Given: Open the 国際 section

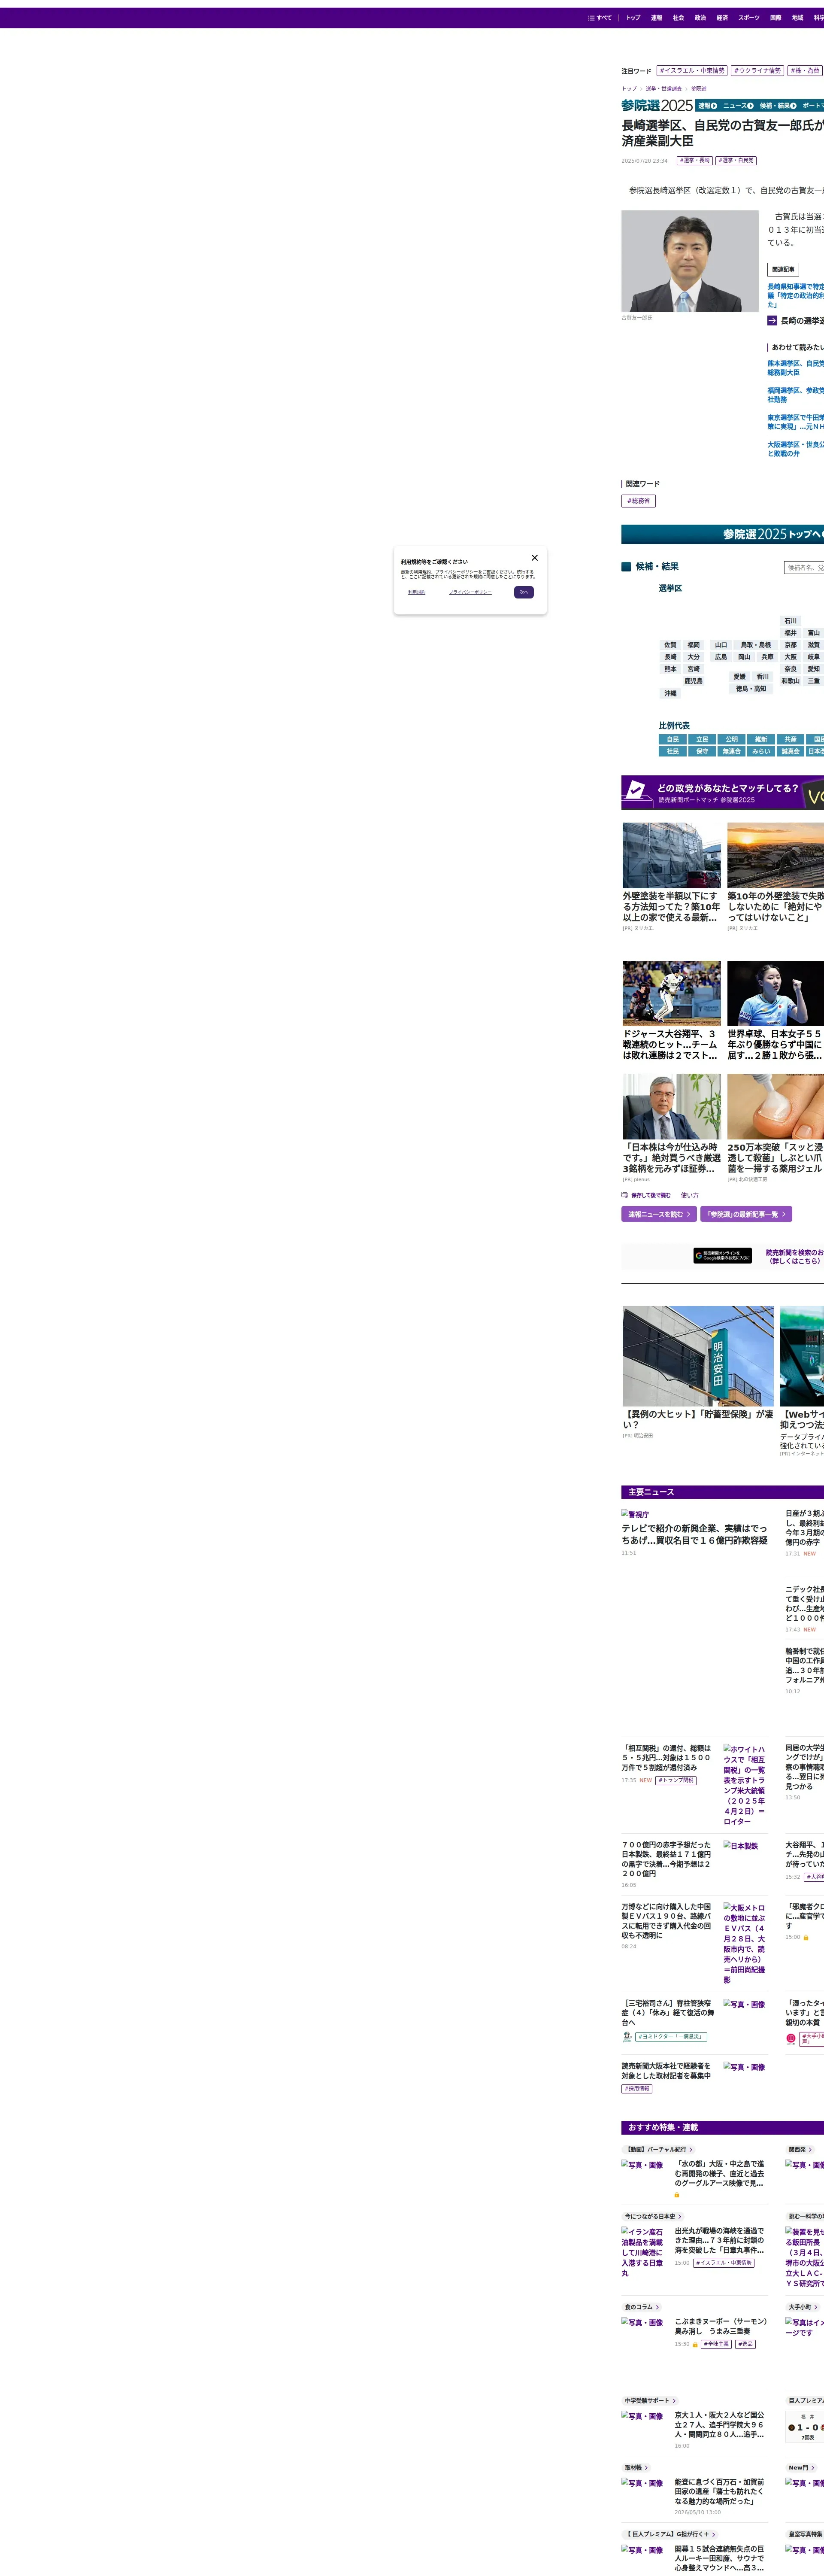Looking at the screenshot, I should point(776,18).
